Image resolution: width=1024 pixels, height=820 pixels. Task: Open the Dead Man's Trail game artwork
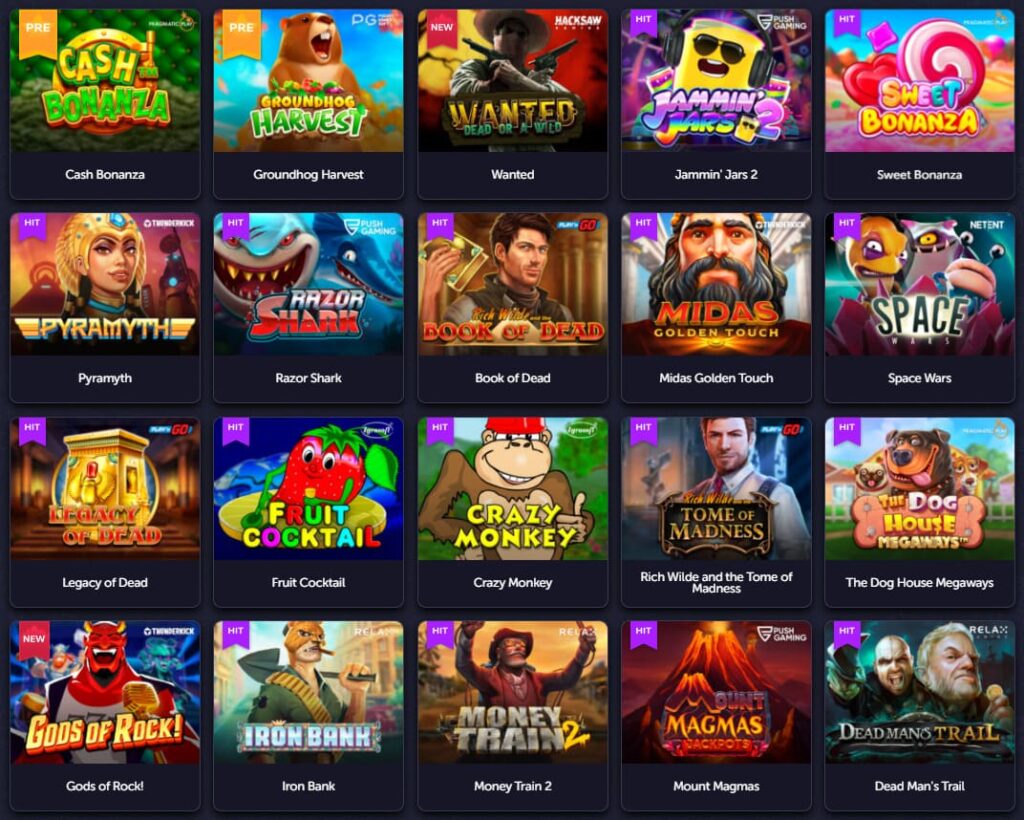[920, 693]
